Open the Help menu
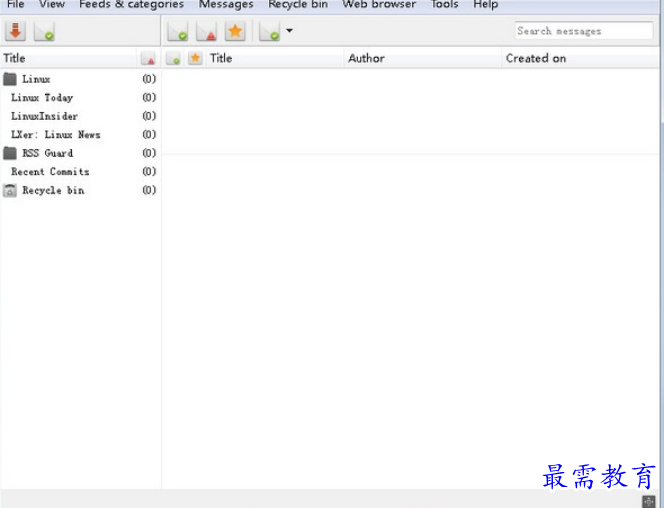664x508 pixels. coord(486,4)
